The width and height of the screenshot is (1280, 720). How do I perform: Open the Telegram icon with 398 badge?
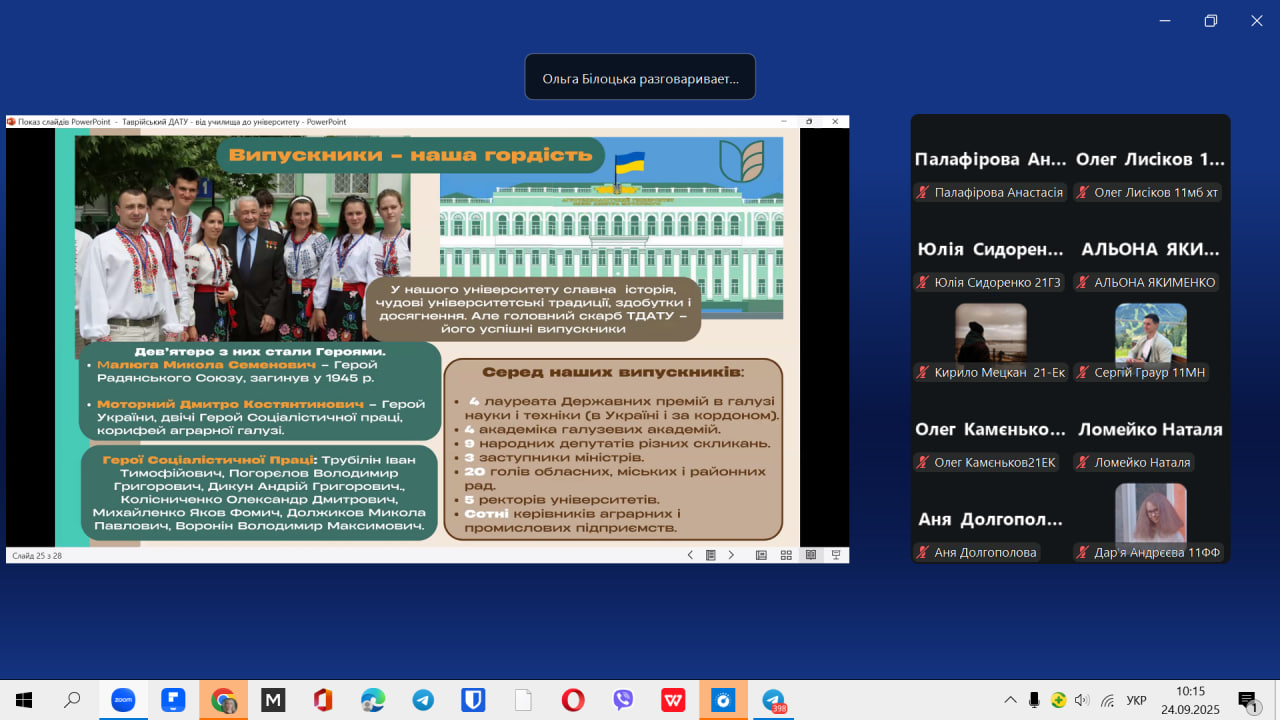773,700
